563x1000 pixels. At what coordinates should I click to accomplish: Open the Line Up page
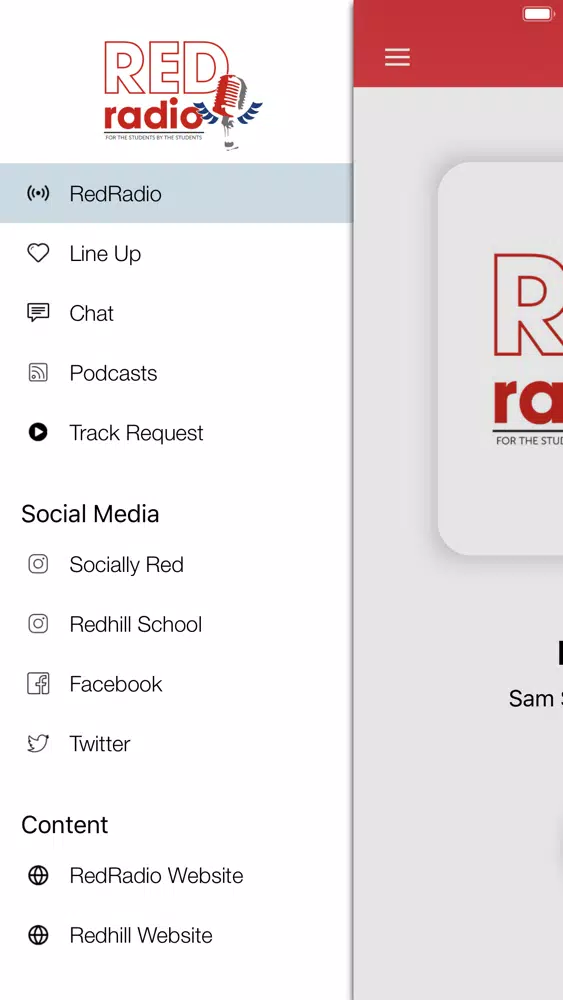tap(176, 253)
